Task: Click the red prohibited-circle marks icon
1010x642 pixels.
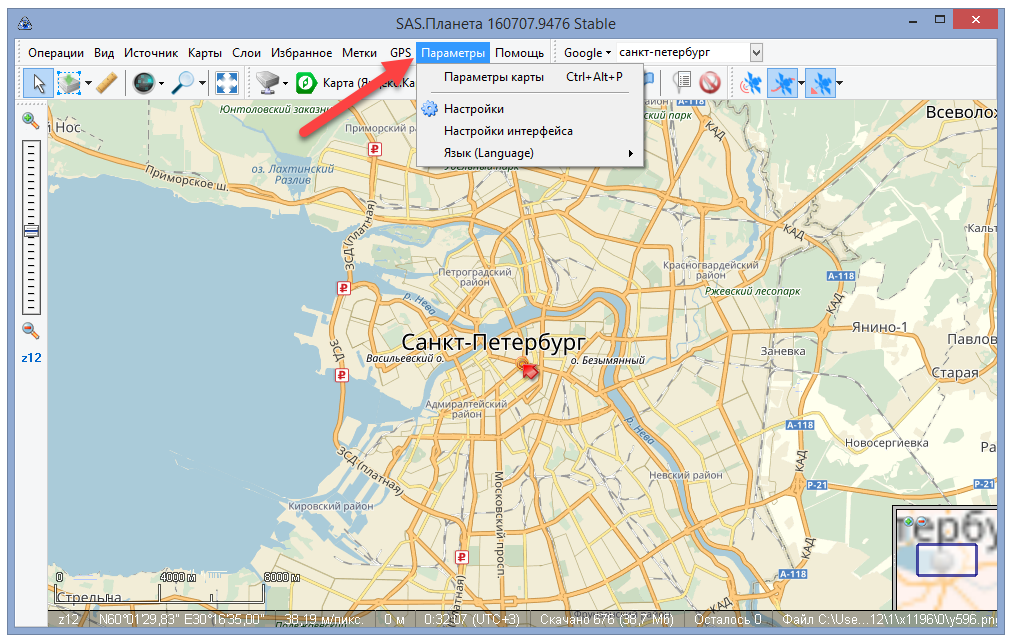Action: coord(710,83)
